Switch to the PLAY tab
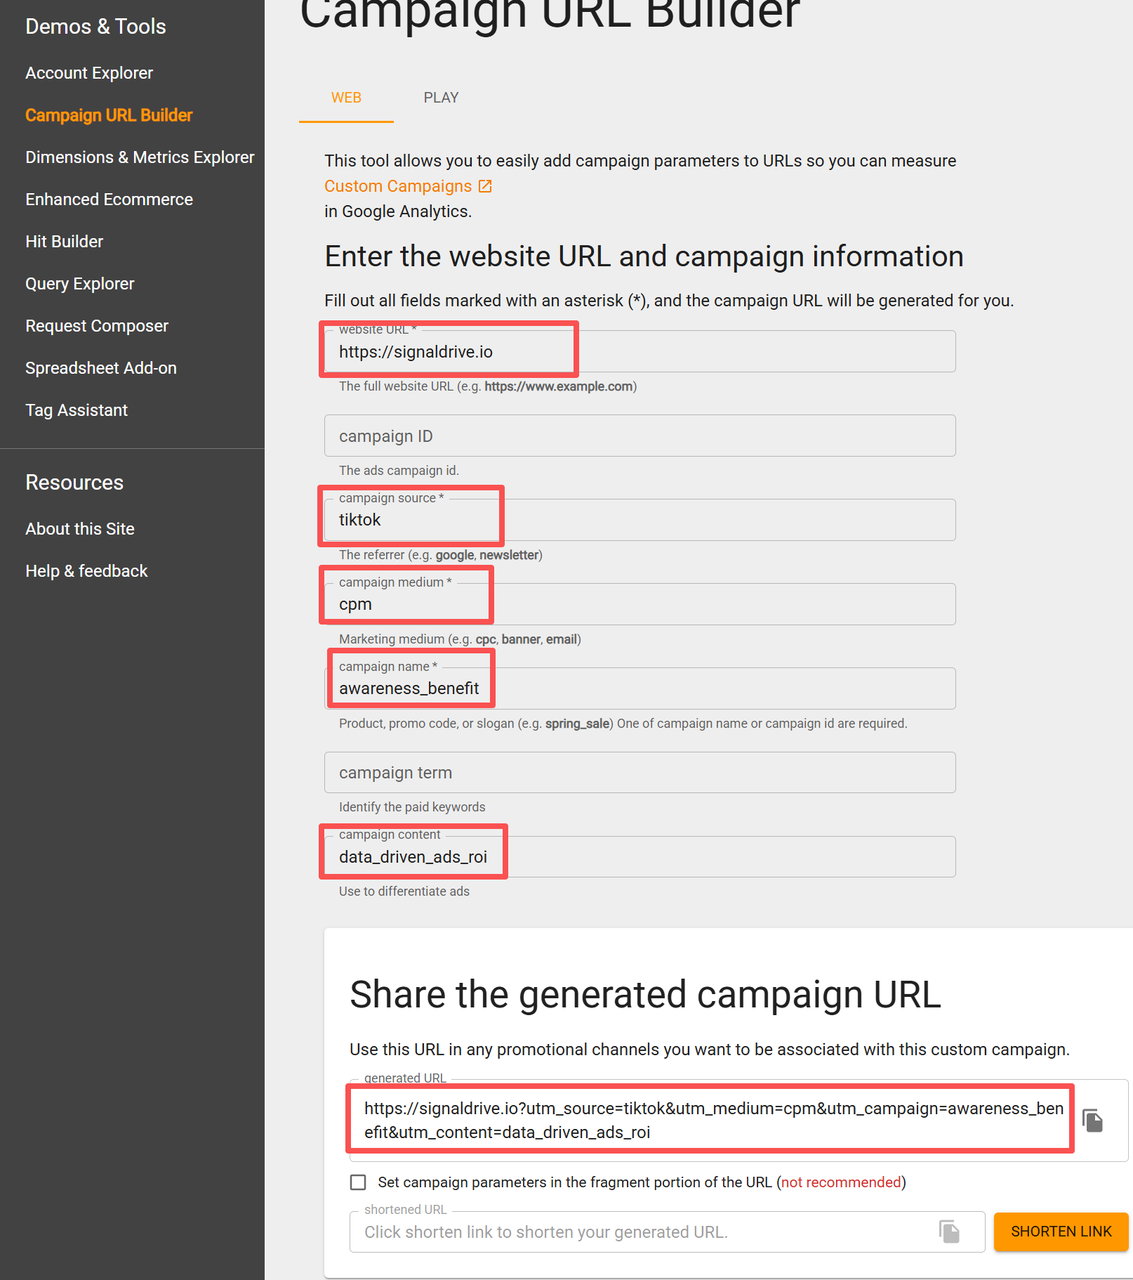Viewport: 1133px width, 1280px height. click(441, 98)
